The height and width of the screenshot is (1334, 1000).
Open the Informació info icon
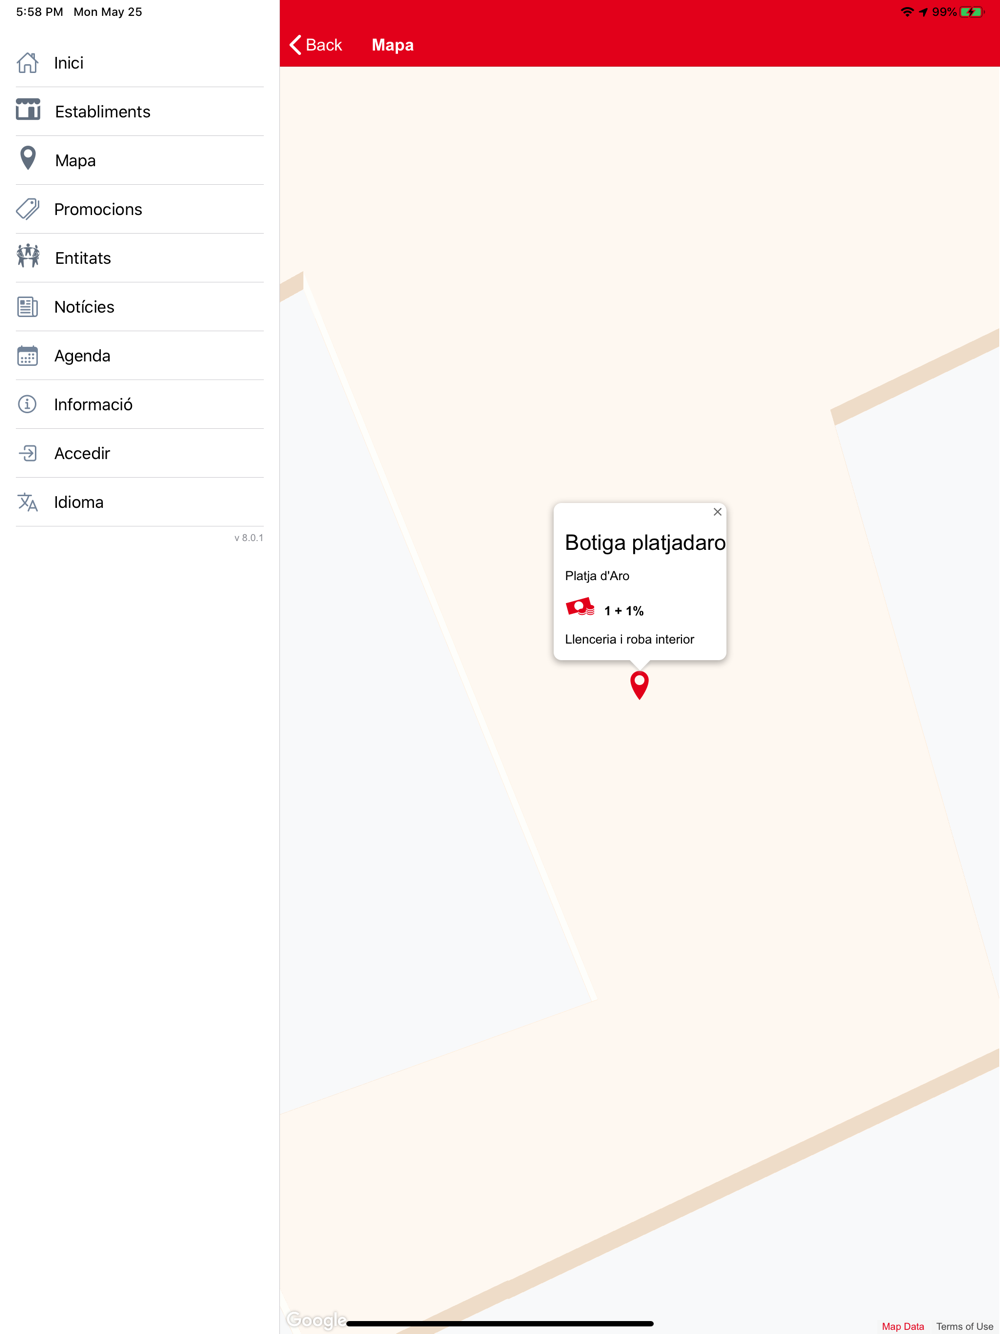tap(28, 404)
